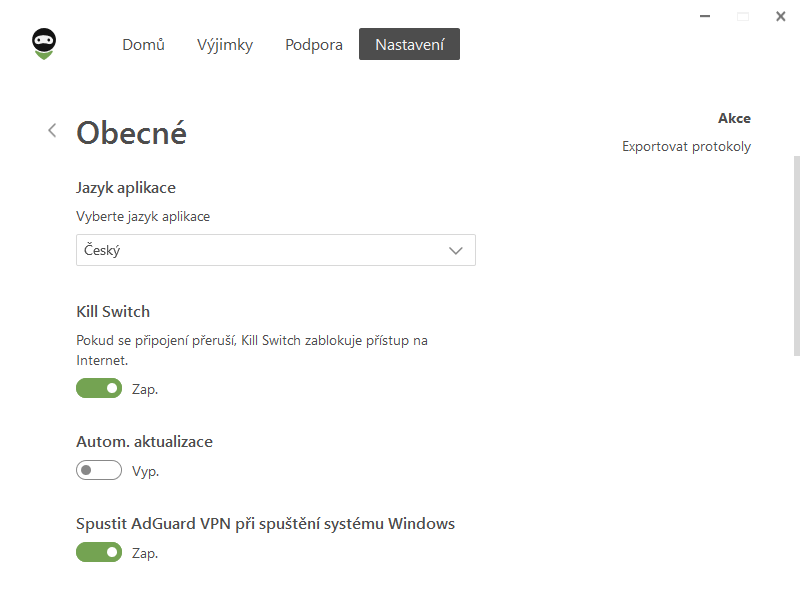
Task: Close the AdGuard VPN window
Action: [x=780, y=16]
